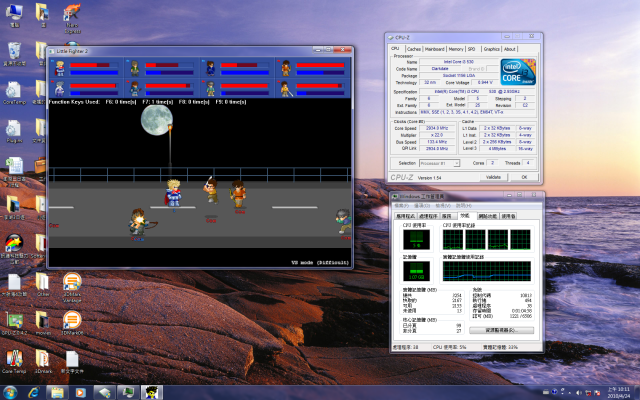
Task: Open the second menu in Task Manager menu bar
Action: click(422, 206)
